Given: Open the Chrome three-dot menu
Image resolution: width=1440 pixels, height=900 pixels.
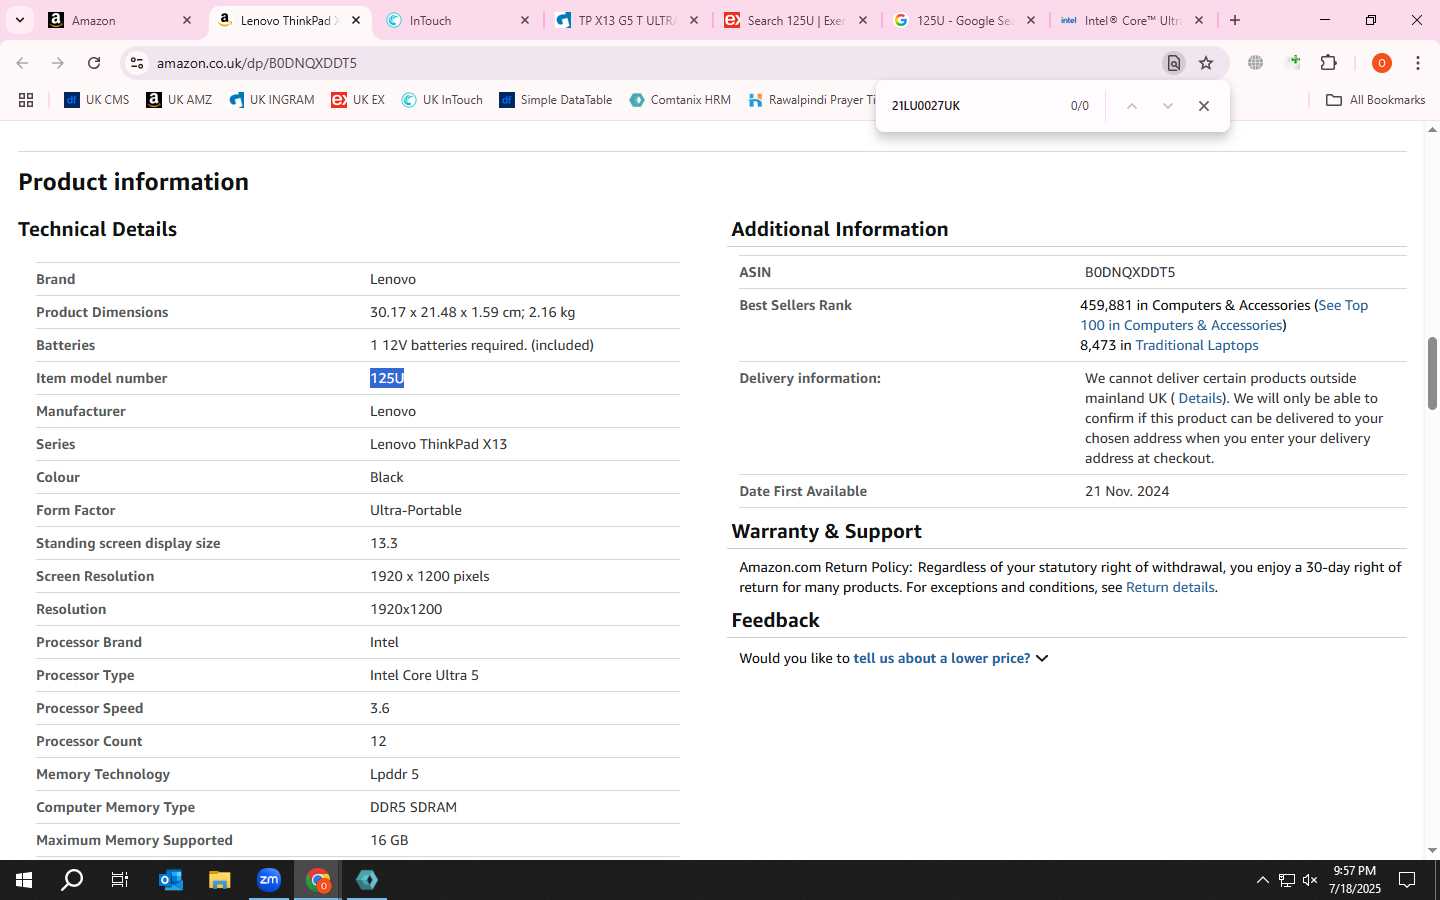Looking at the screenshot, I should click(1418, 63).
